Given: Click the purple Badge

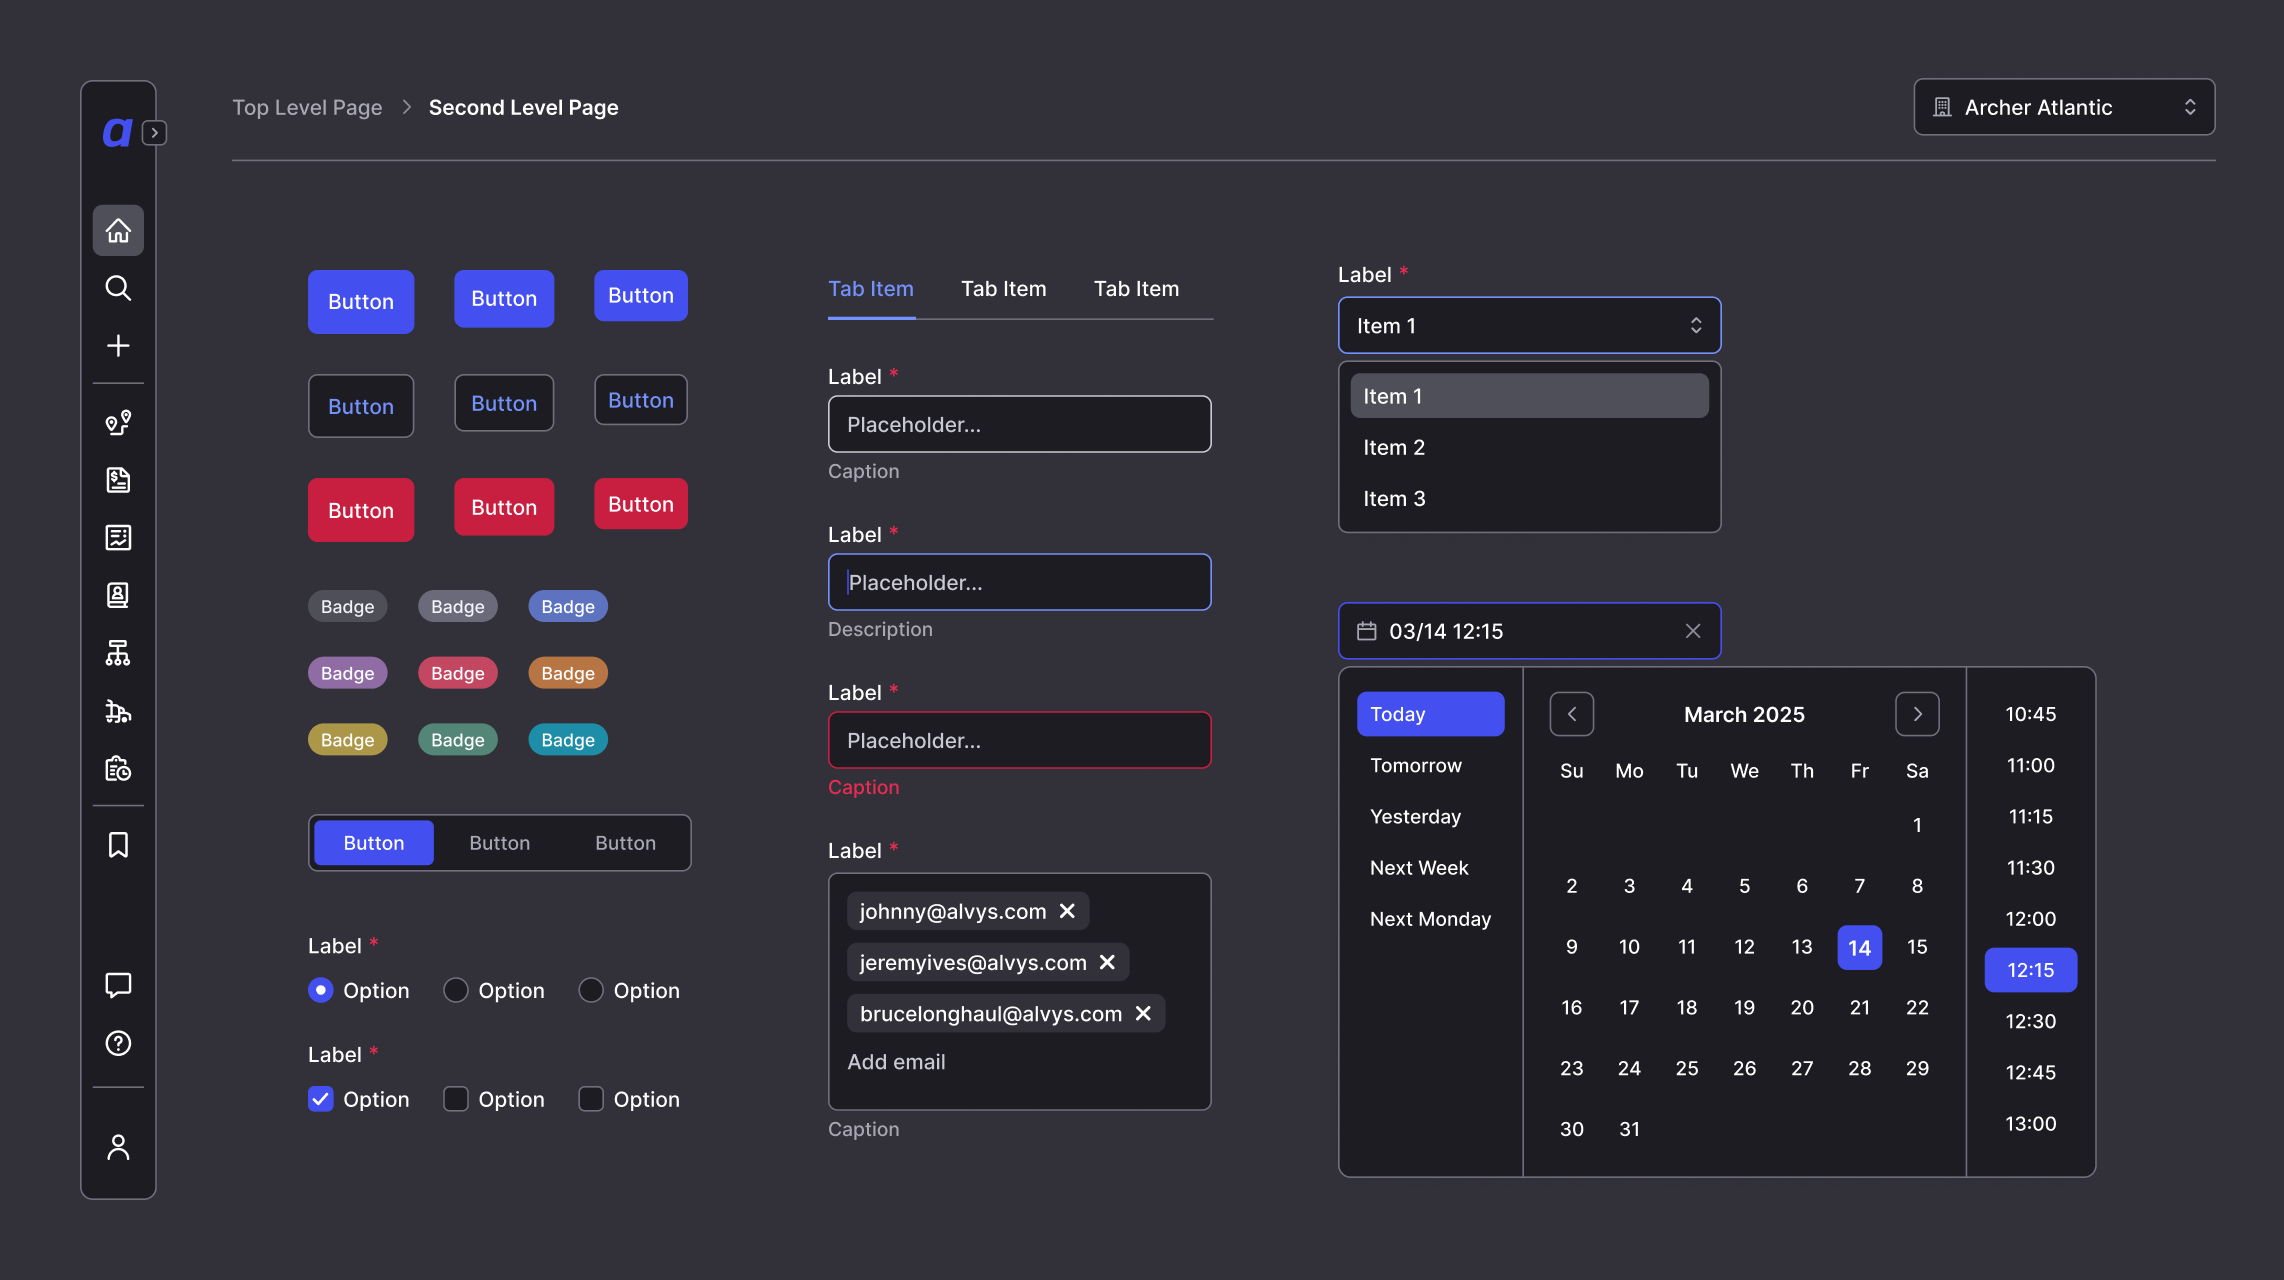Looking at the screenshot, I should coord(347,673).
